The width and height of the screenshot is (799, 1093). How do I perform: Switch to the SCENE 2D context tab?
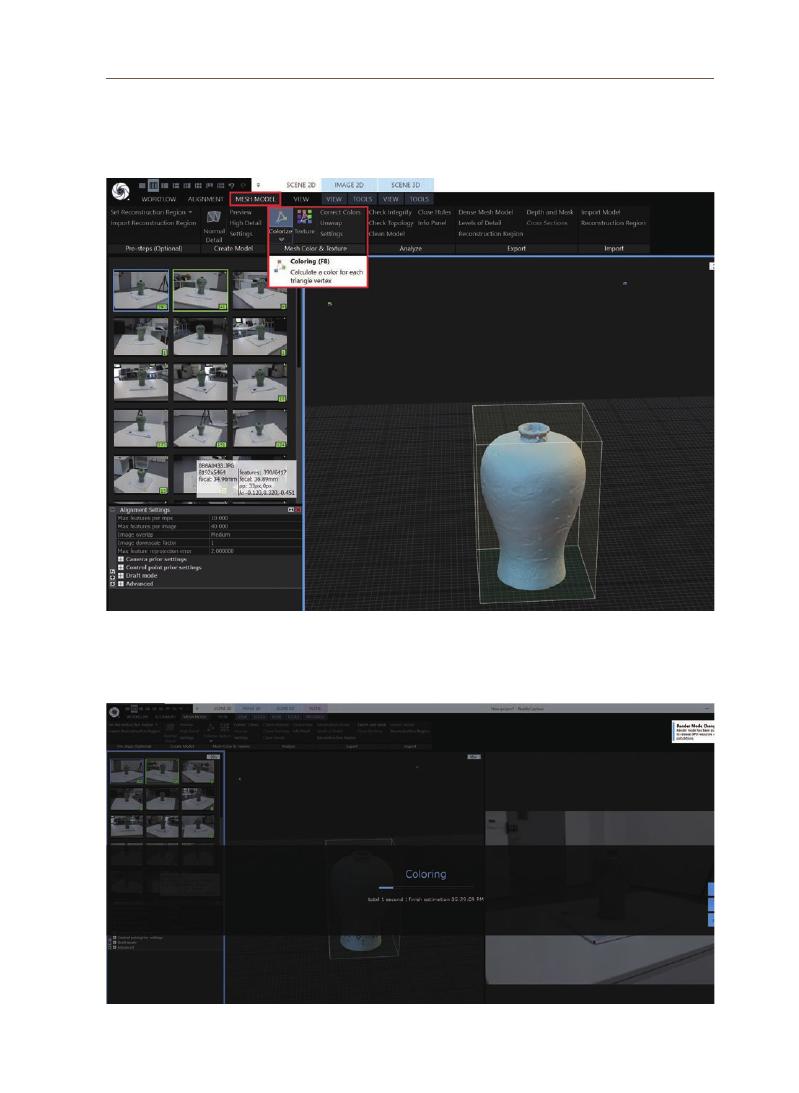click(300, 185)
